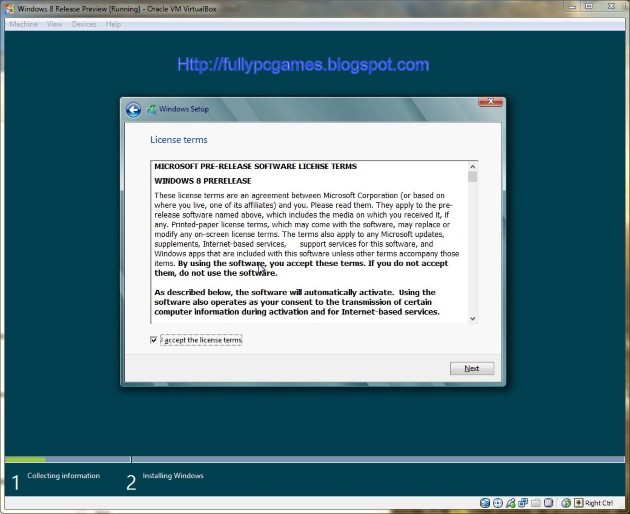Toggle the accept license terms checkbox

pyautogui.click(x=153, y=340)
